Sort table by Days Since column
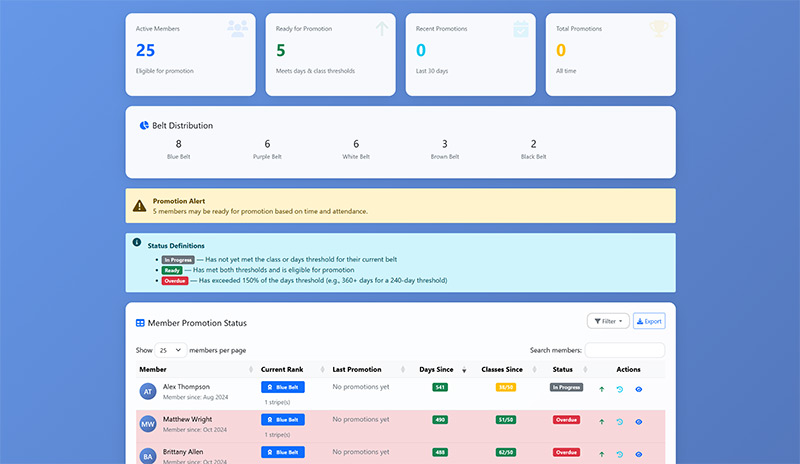 click(x=437, y=369)
